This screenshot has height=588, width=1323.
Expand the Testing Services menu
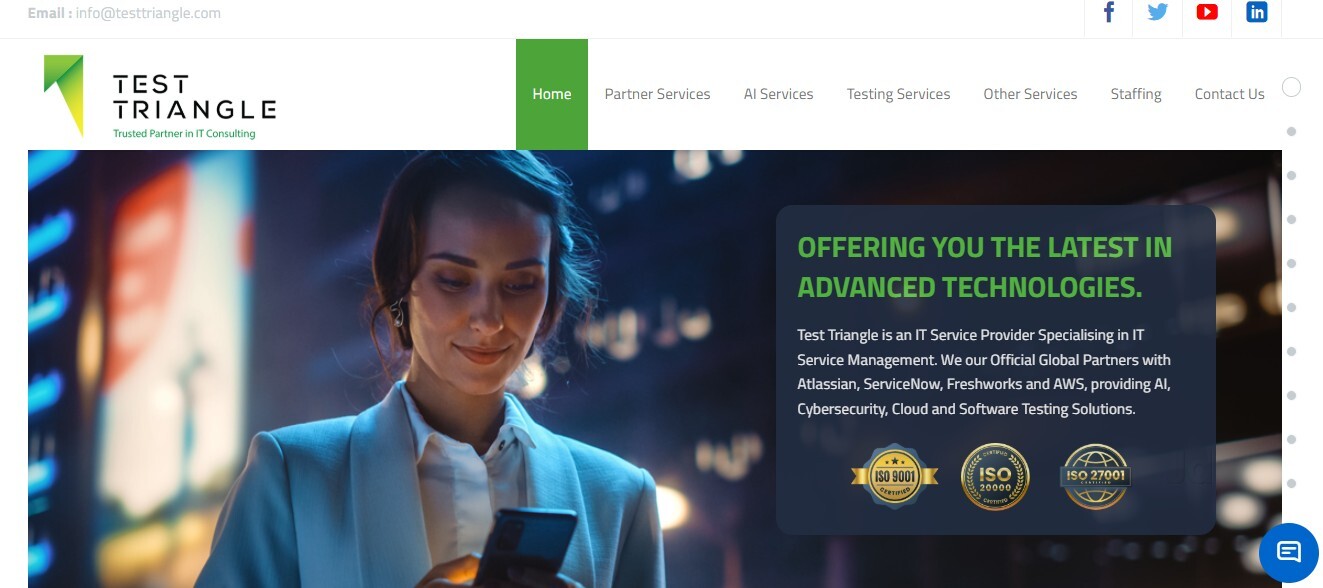898,94
